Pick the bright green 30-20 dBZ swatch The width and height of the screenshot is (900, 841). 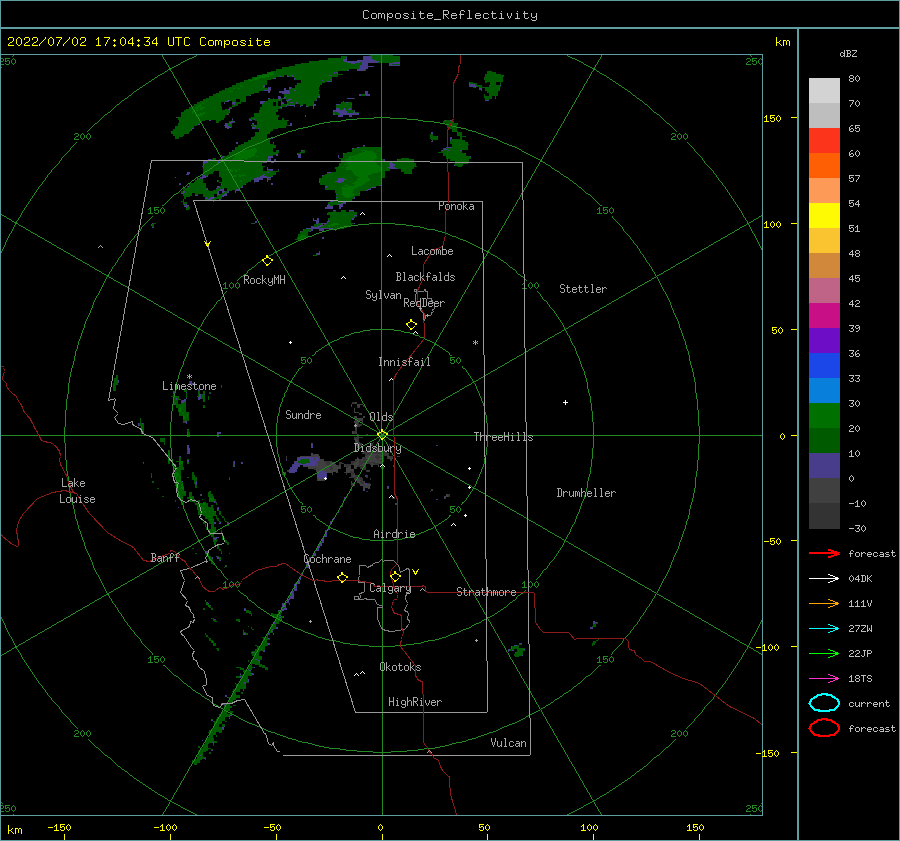pos(824,416)
